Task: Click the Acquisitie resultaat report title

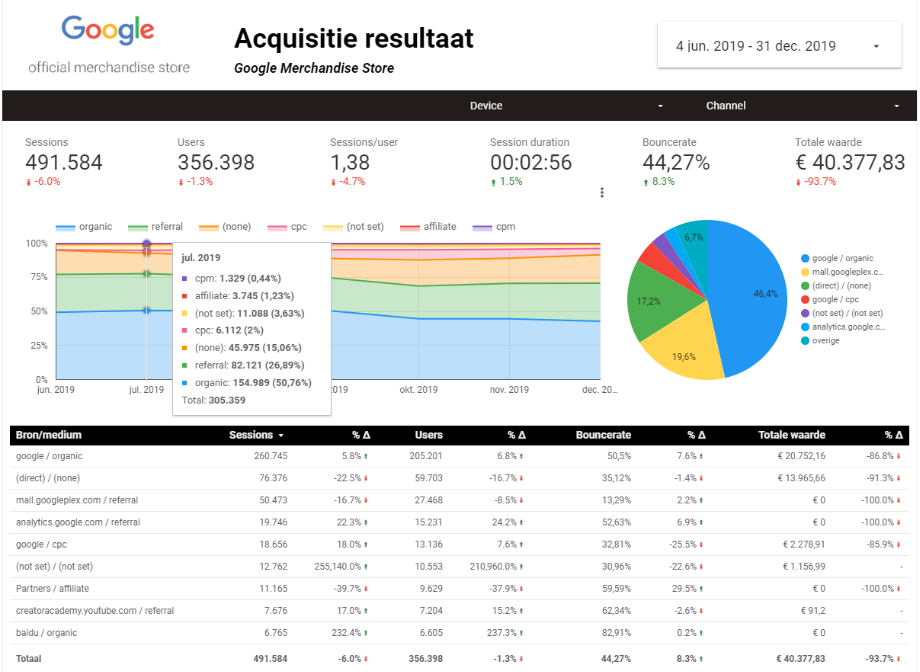Action: [x=354, y=39]
